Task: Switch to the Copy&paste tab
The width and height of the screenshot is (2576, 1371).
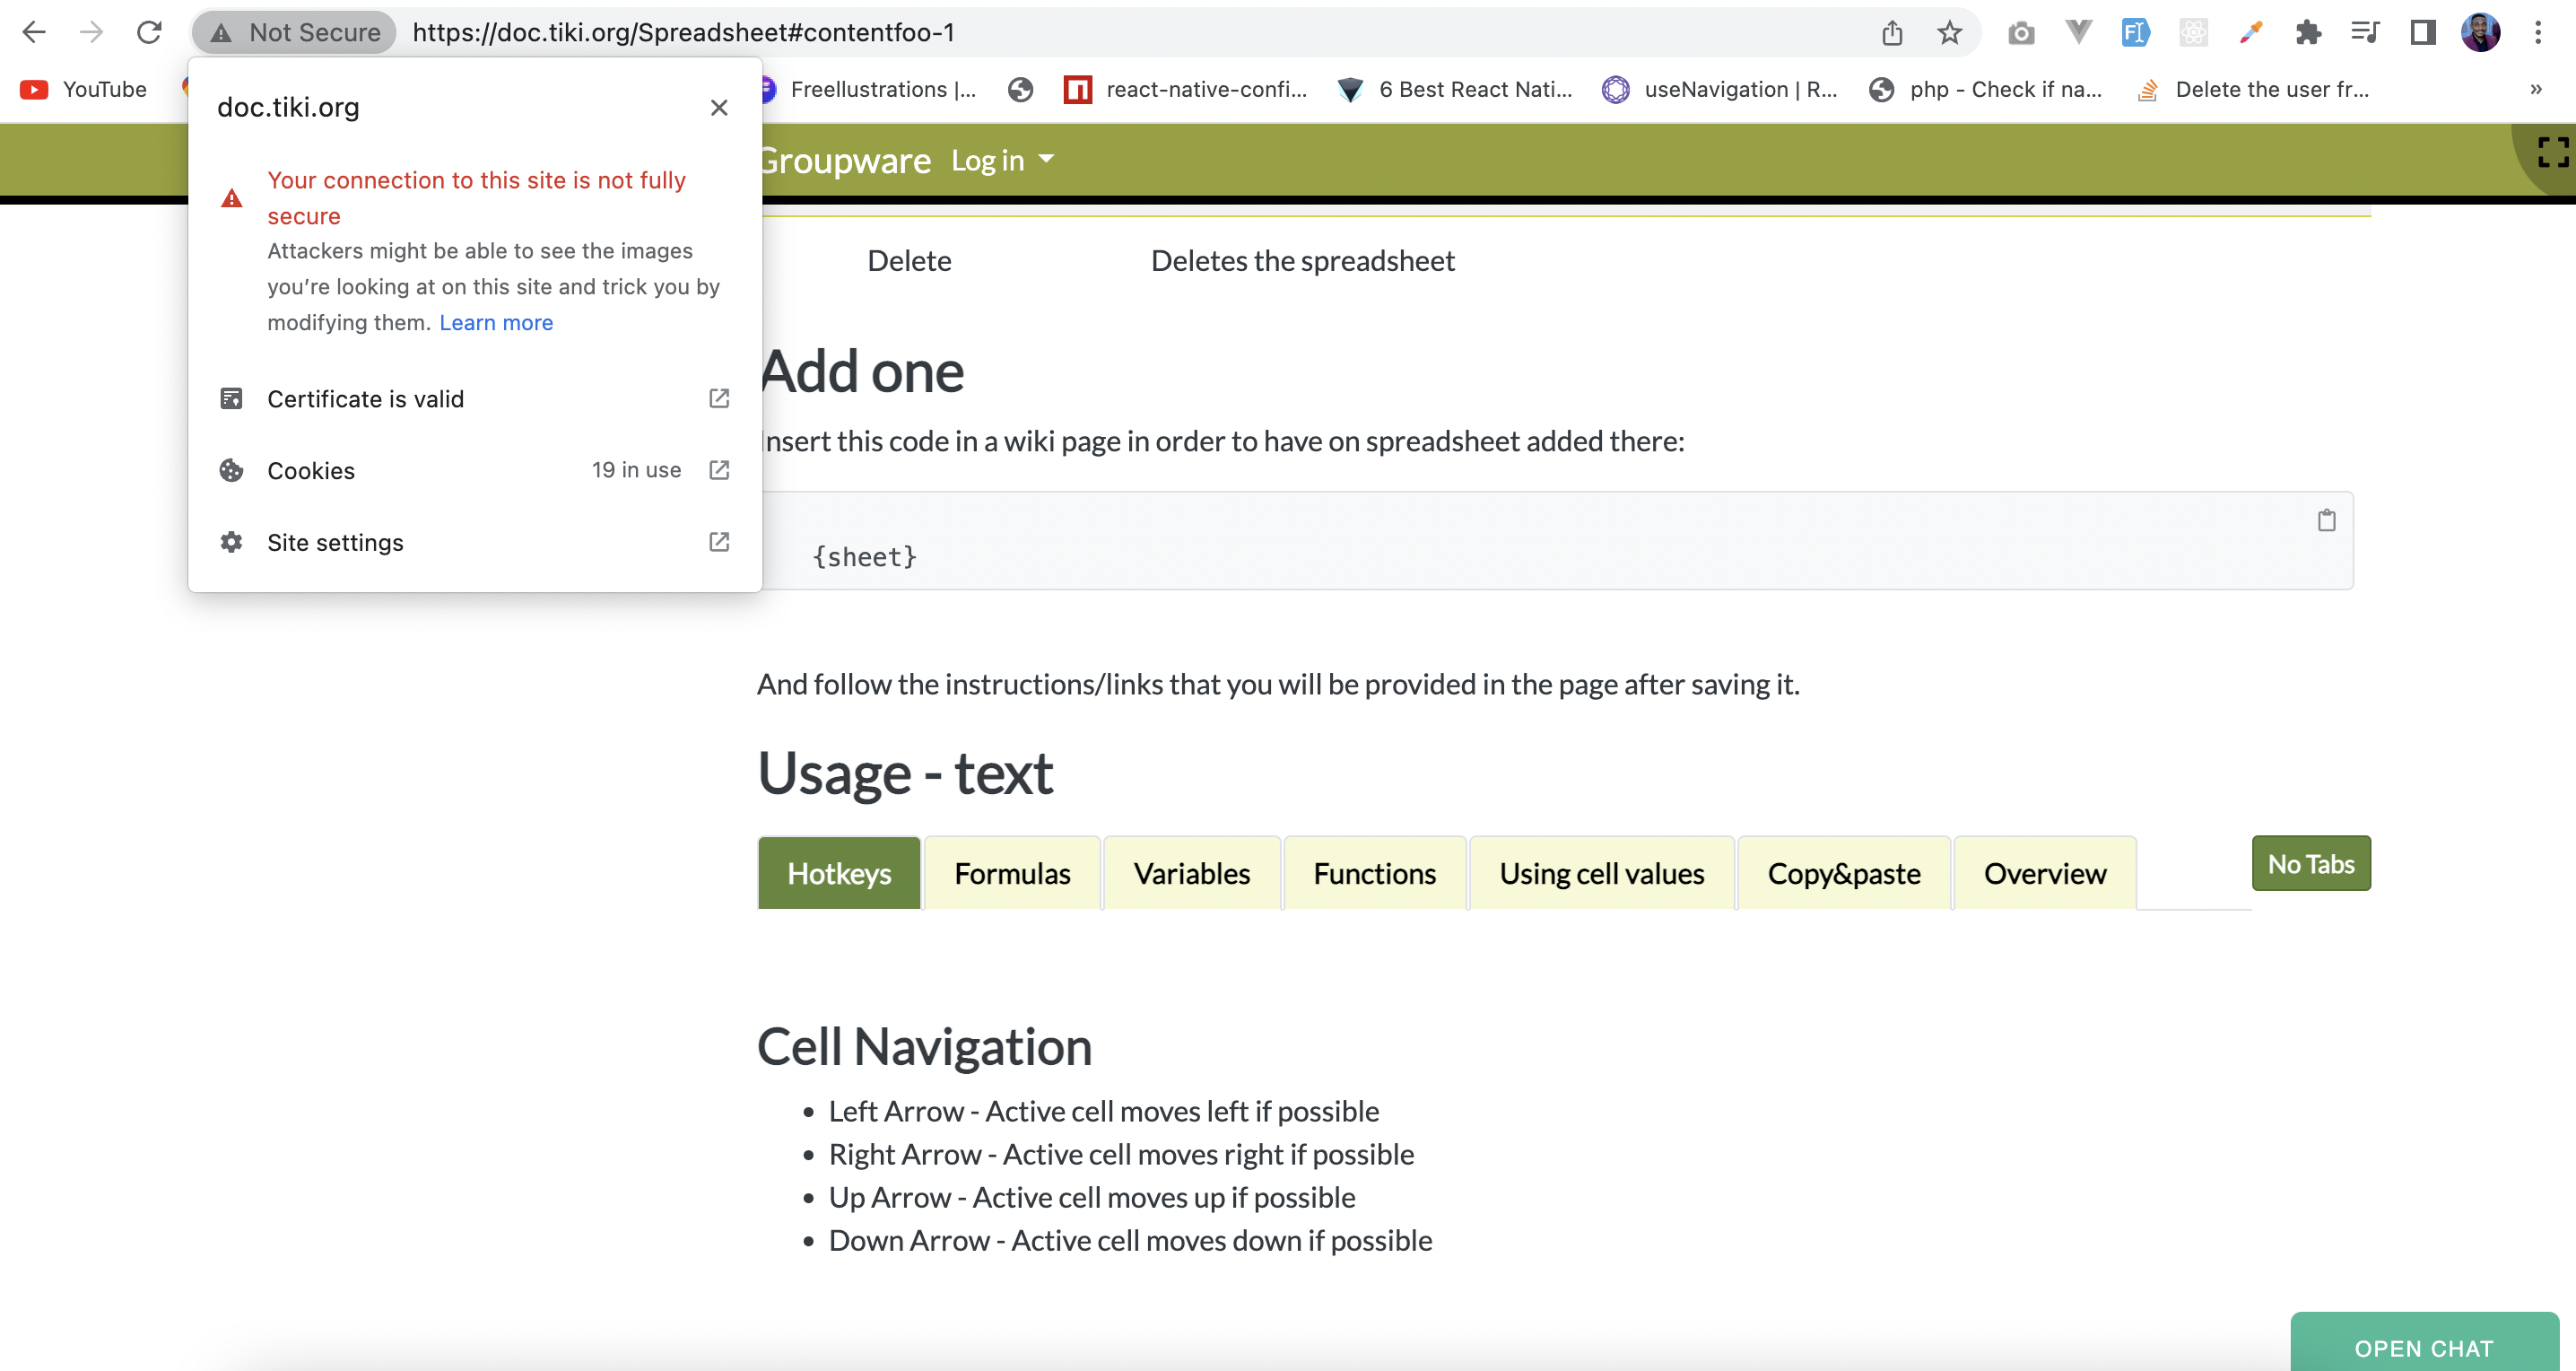Action: pyautogui.click(x=1844, y=873)
